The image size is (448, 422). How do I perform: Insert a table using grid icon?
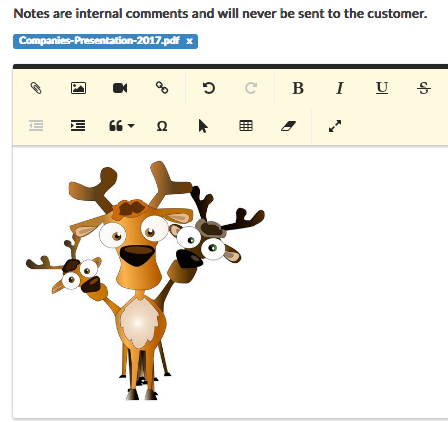pyautogui.click(x=246, y=126)
